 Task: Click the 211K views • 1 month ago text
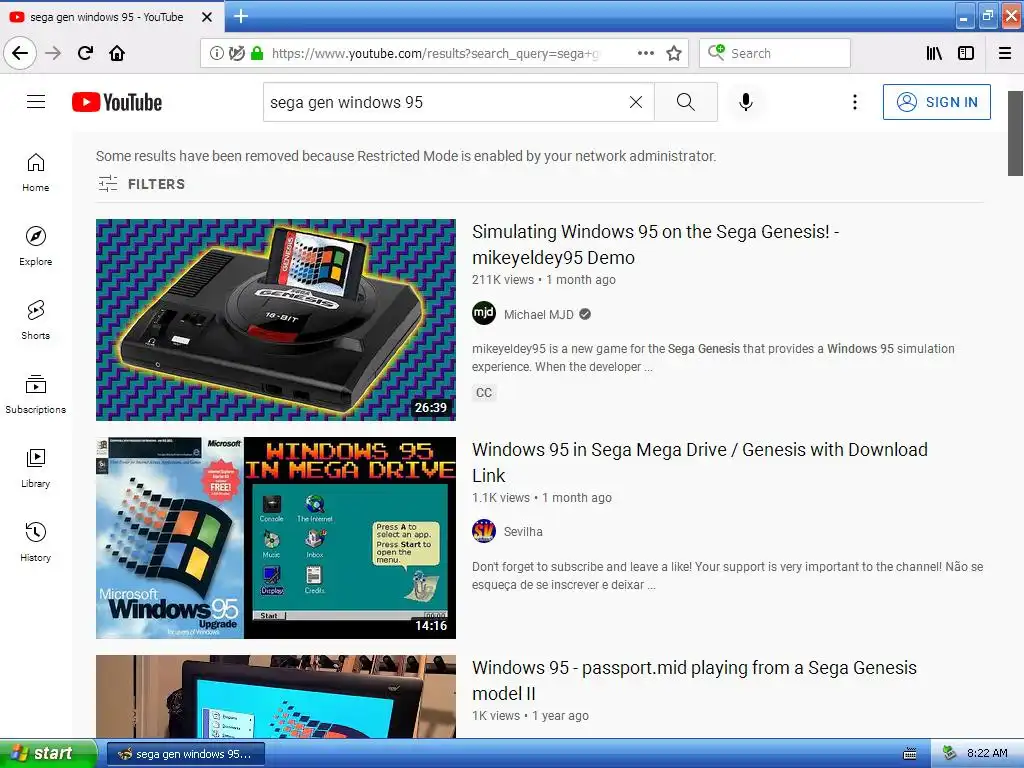[544, 280]
